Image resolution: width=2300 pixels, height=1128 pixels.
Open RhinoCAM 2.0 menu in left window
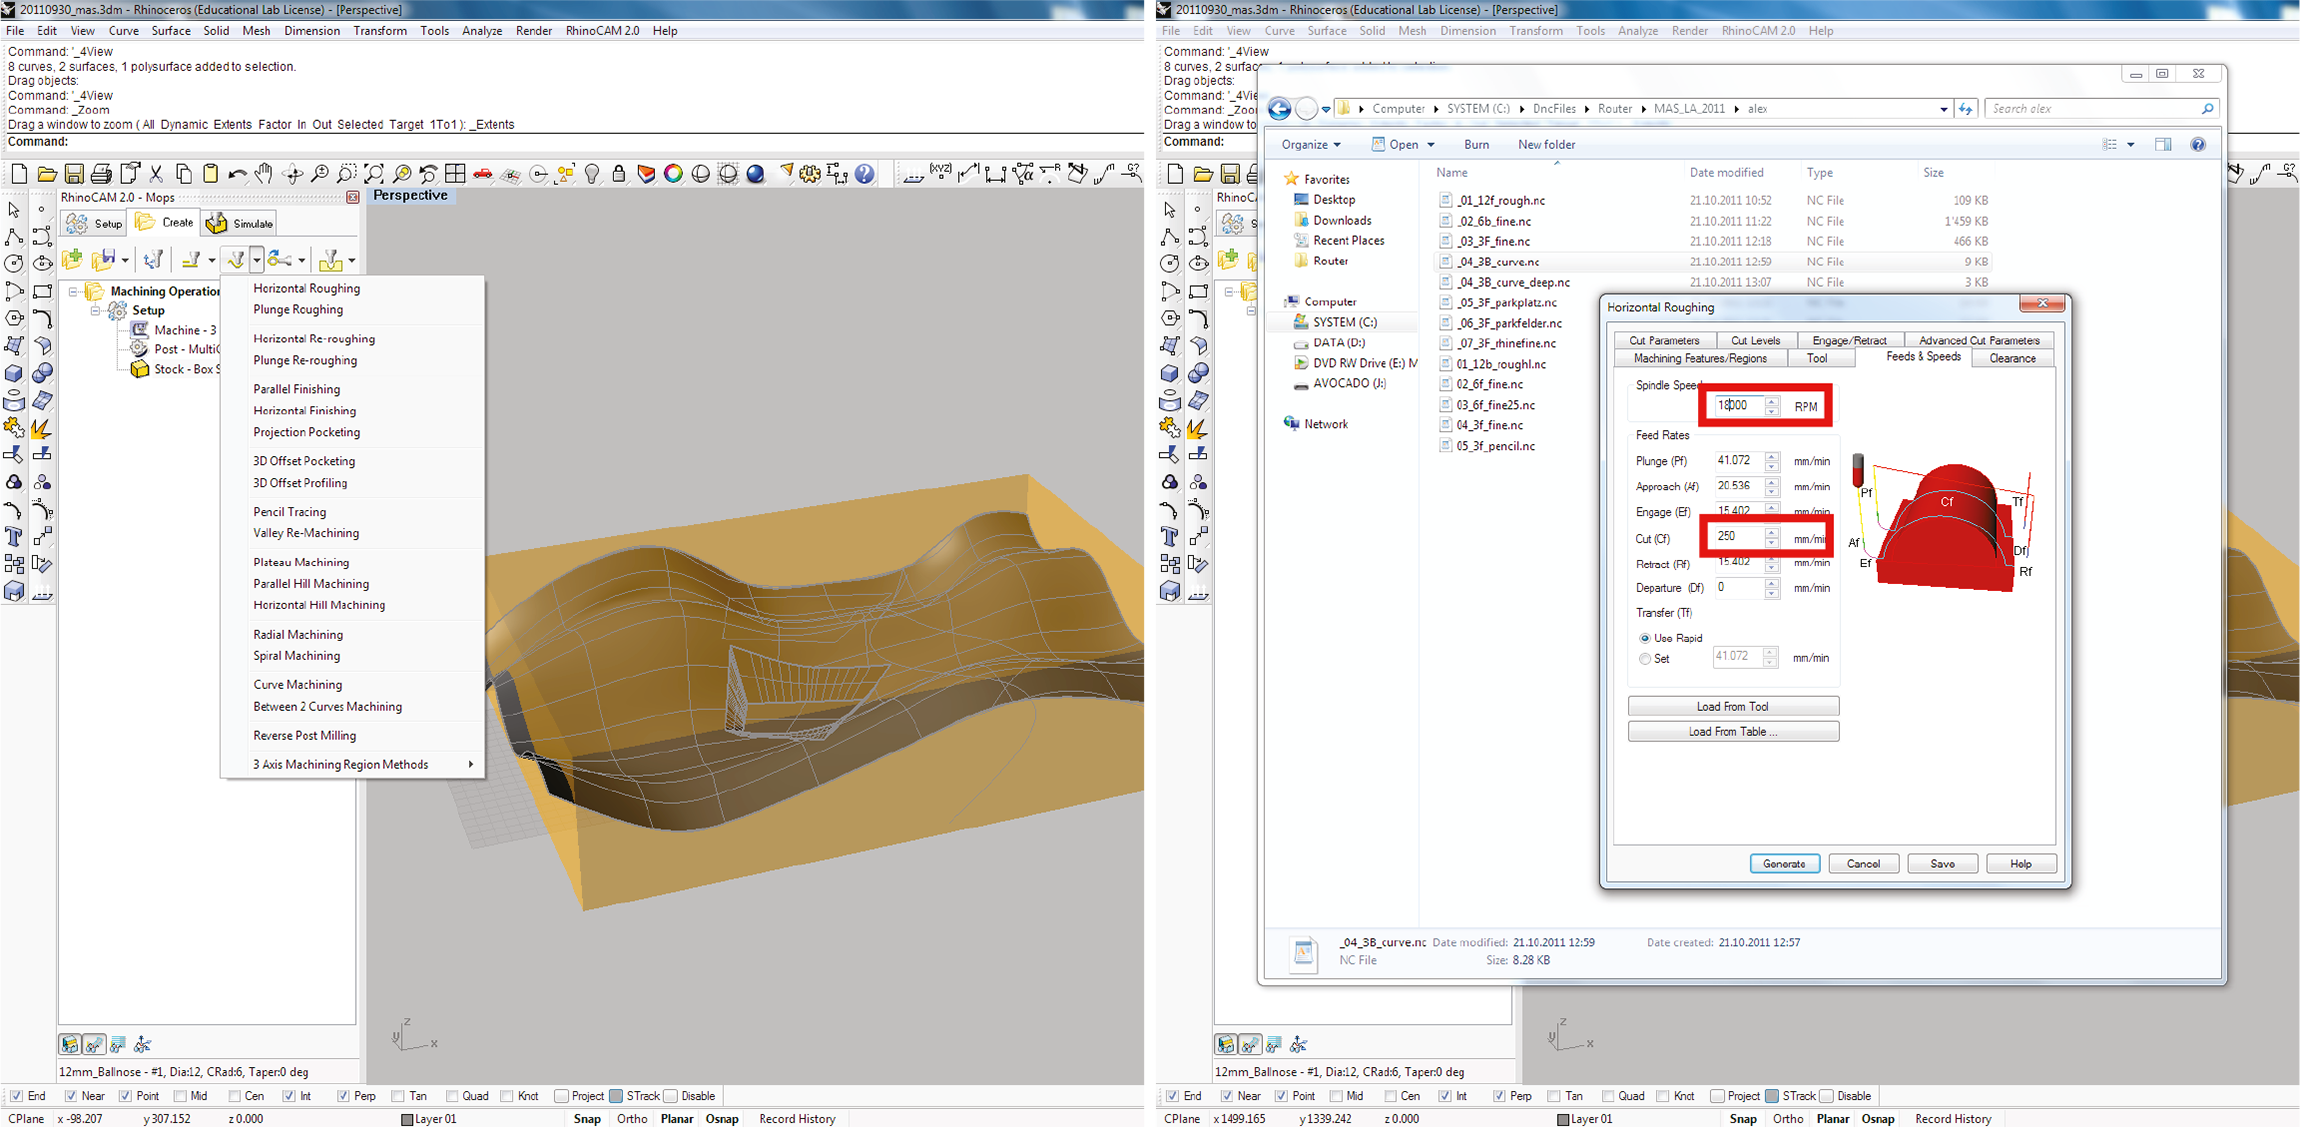click(x=602, y=31)
